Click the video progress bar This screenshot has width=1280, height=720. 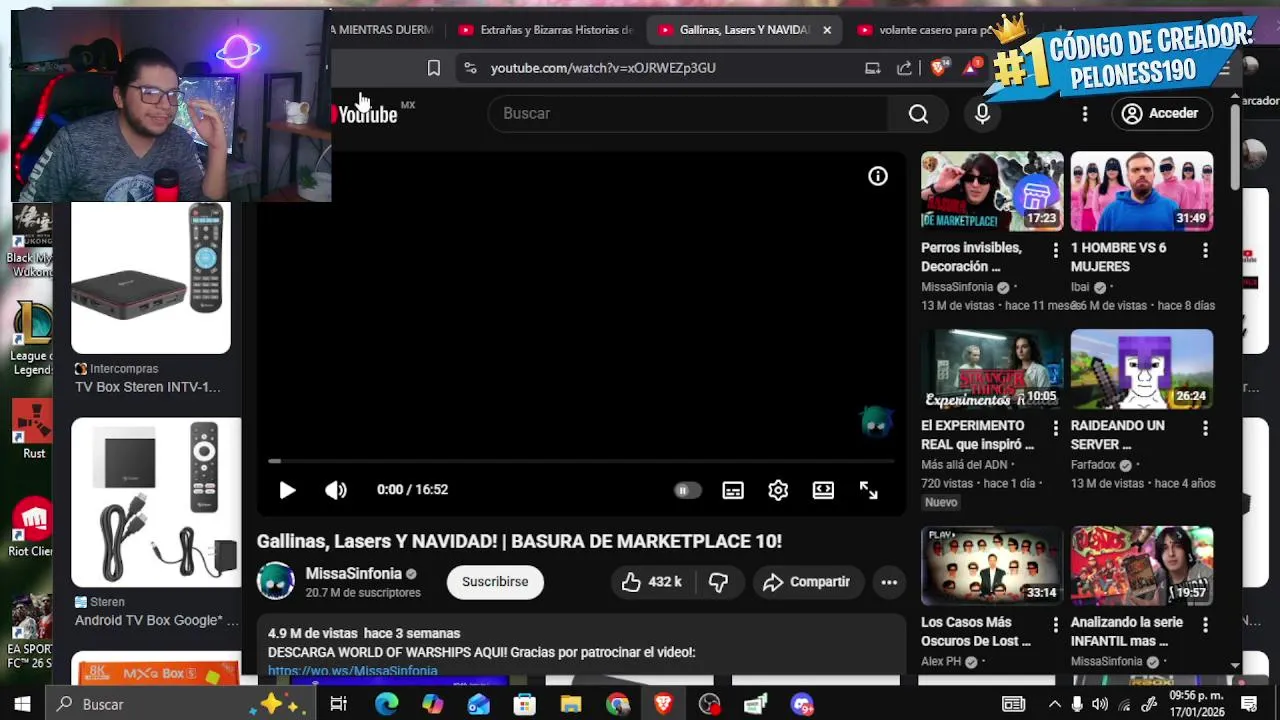[x=582, y=461]
